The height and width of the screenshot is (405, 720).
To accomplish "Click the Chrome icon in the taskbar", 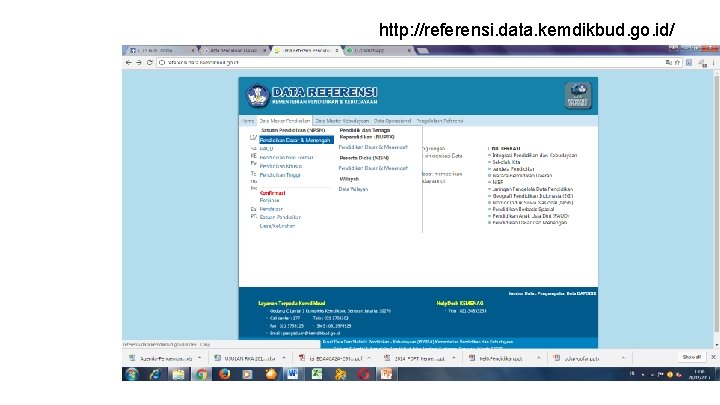I will point(201,374).
